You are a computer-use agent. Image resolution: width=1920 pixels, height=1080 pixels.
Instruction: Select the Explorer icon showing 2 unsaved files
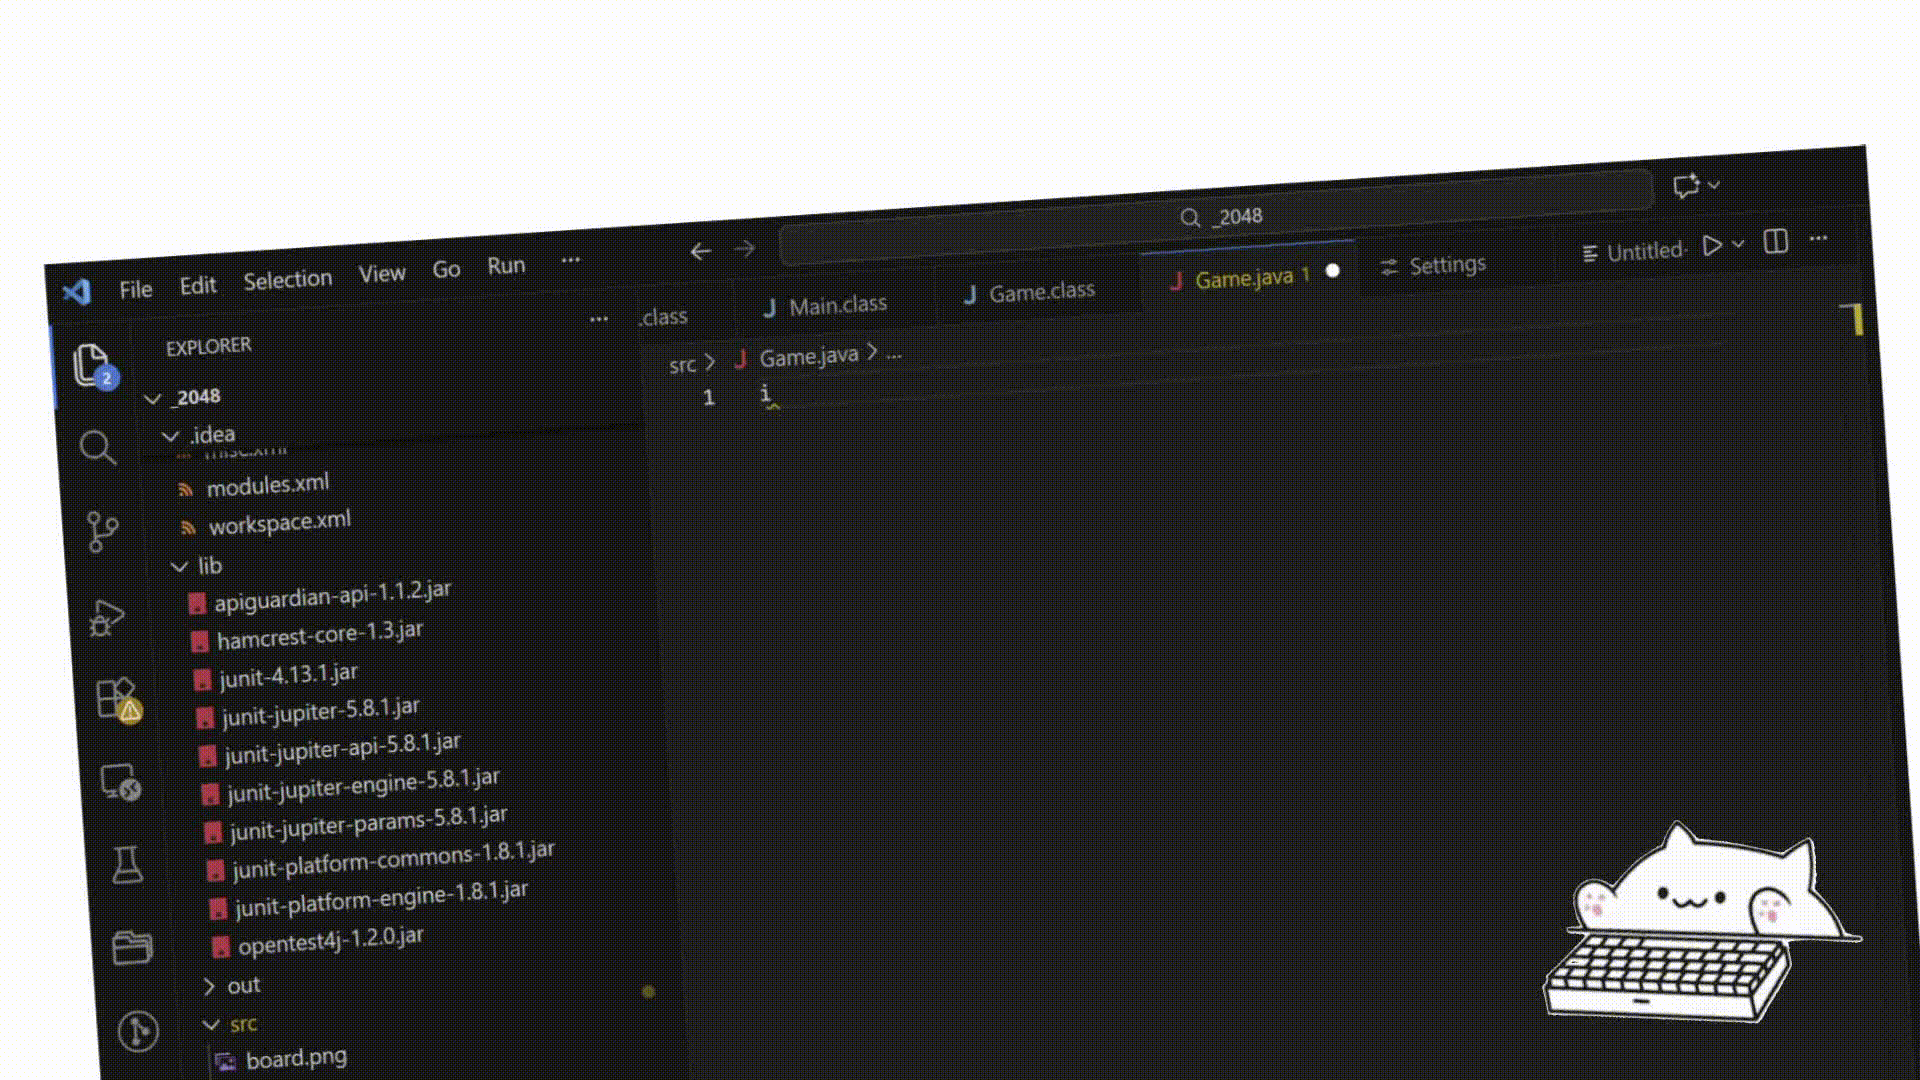click(93, 366)
